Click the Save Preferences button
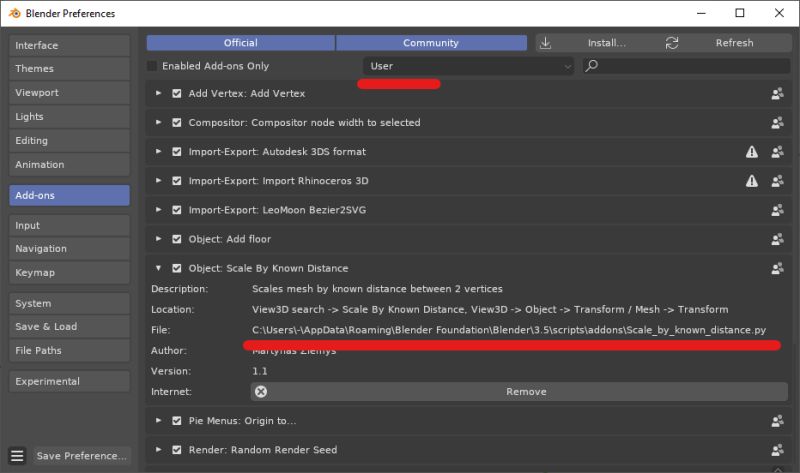Screen dimensions: 800x473 click(82, 456)
